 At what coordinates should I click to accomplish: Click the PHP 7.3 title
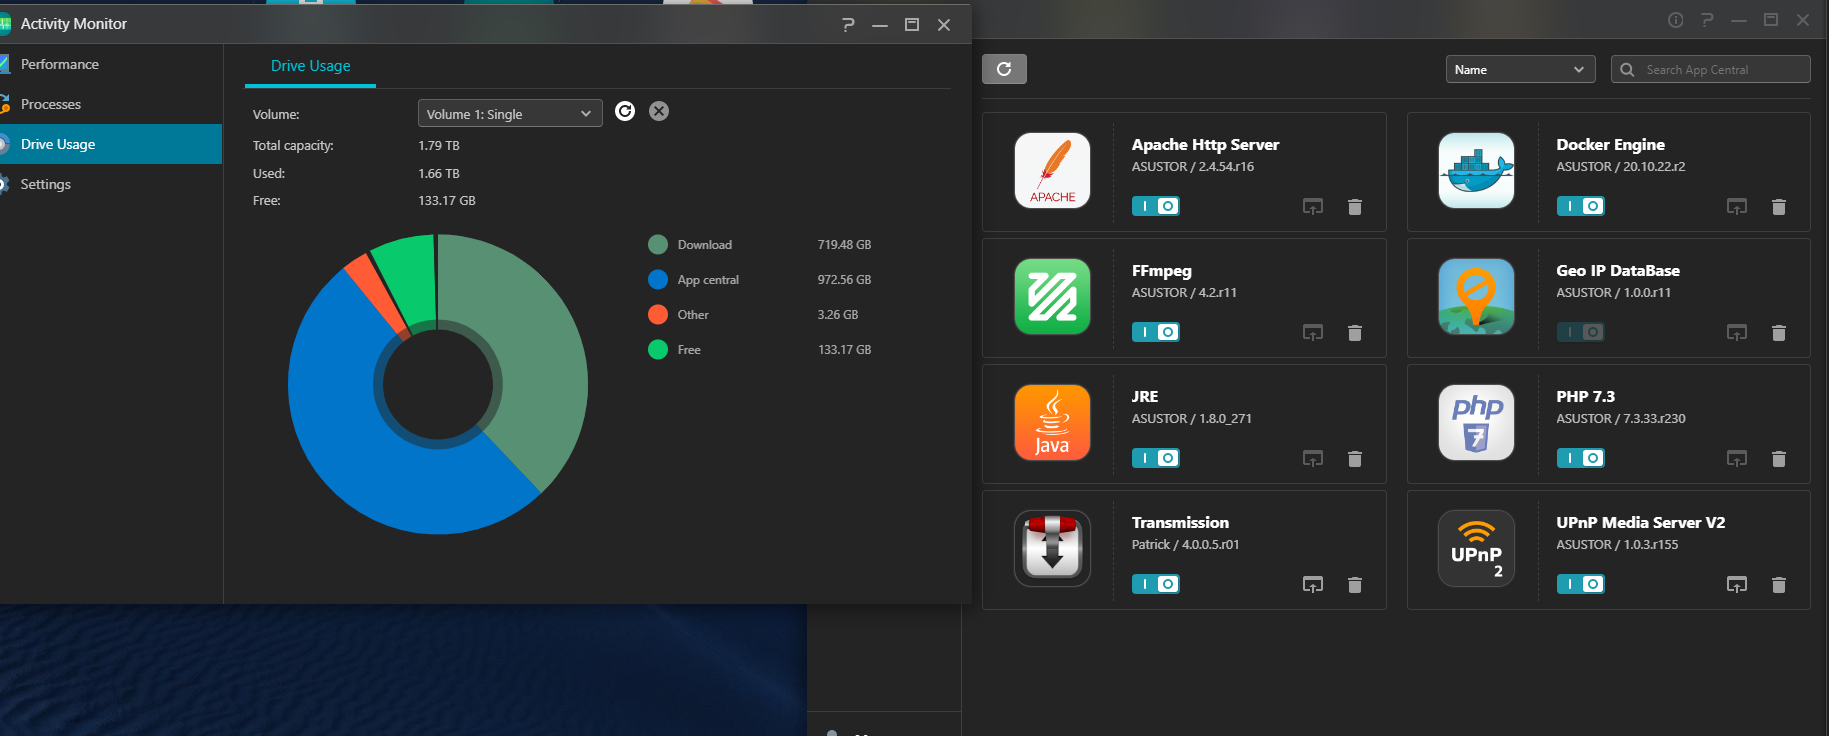(x=1585, y=397)
